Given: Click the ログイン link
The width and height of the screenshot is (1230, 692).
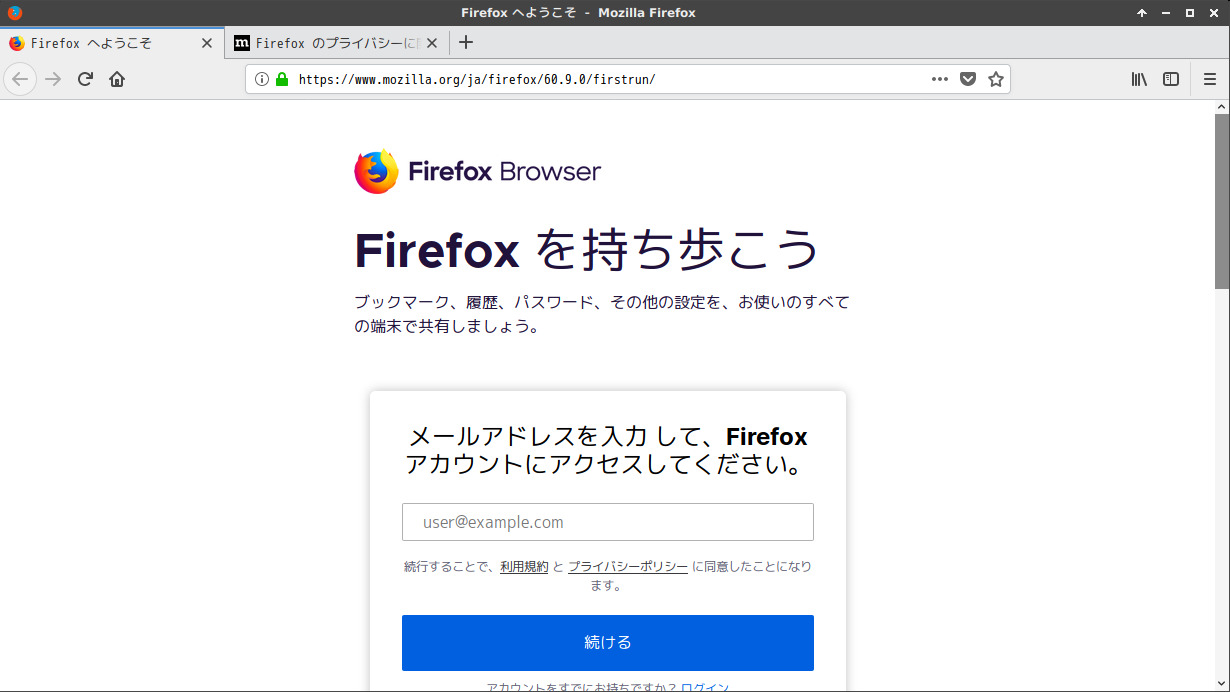Looking at the screenshot, I should (x=705, y=687).
